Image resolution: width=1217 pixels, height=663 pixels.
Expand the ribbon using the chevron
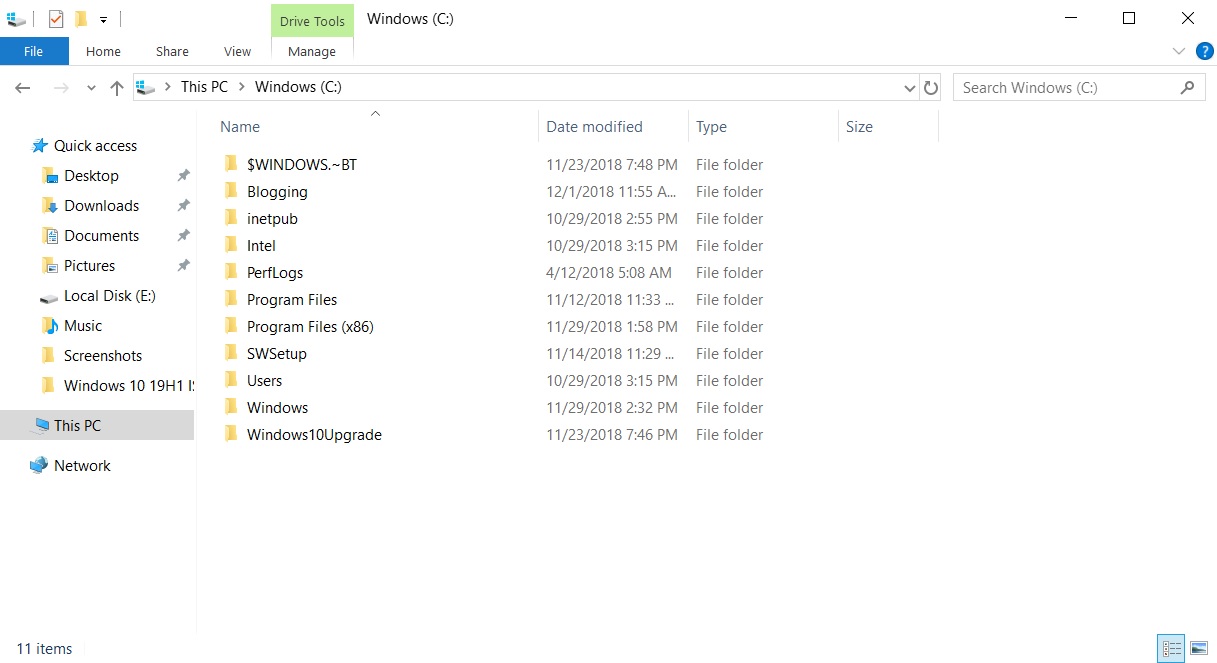point(1178,51)
